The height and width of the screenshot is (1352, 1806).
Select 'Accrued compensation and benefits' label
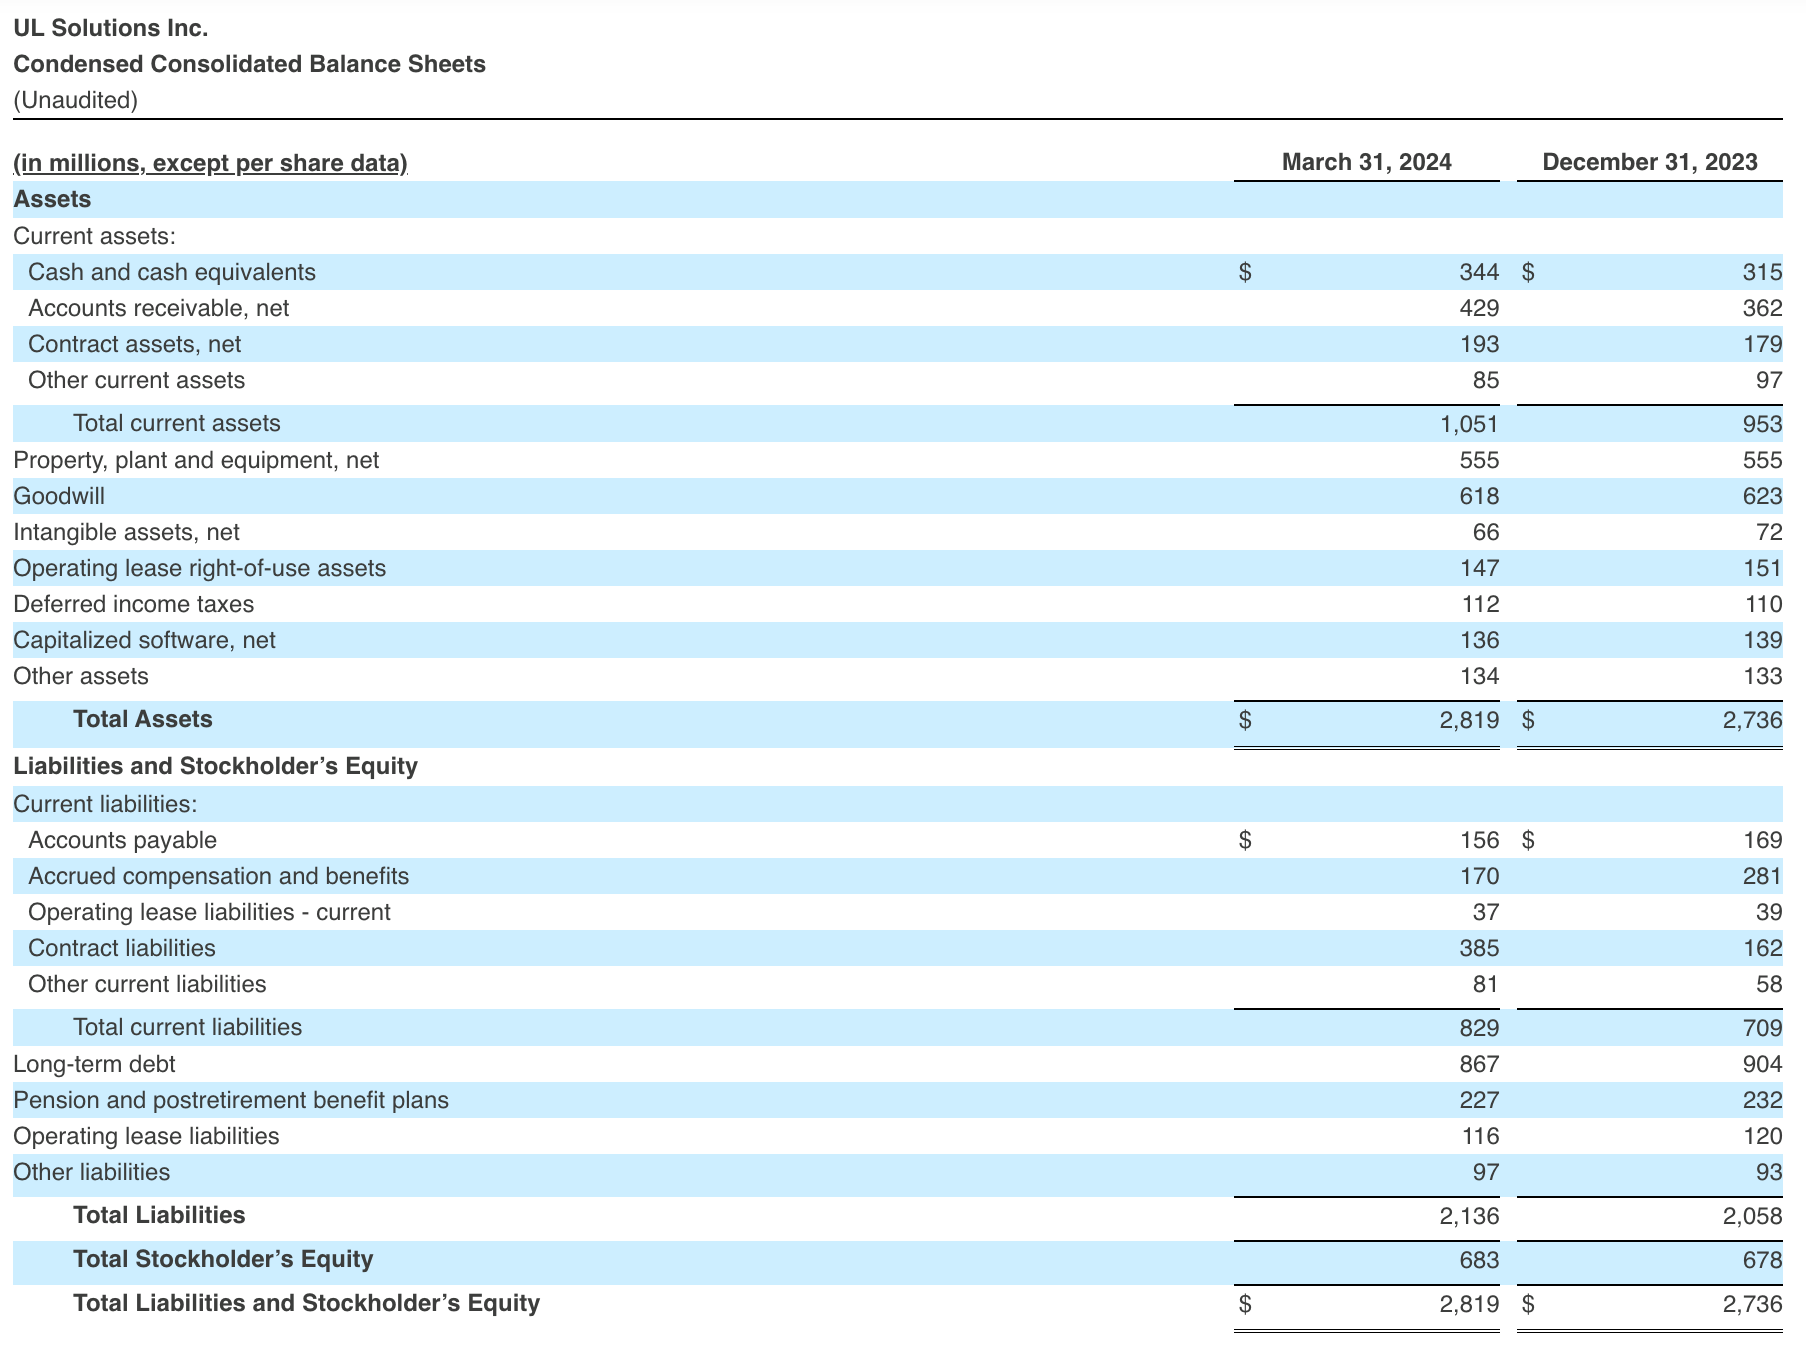219,876
